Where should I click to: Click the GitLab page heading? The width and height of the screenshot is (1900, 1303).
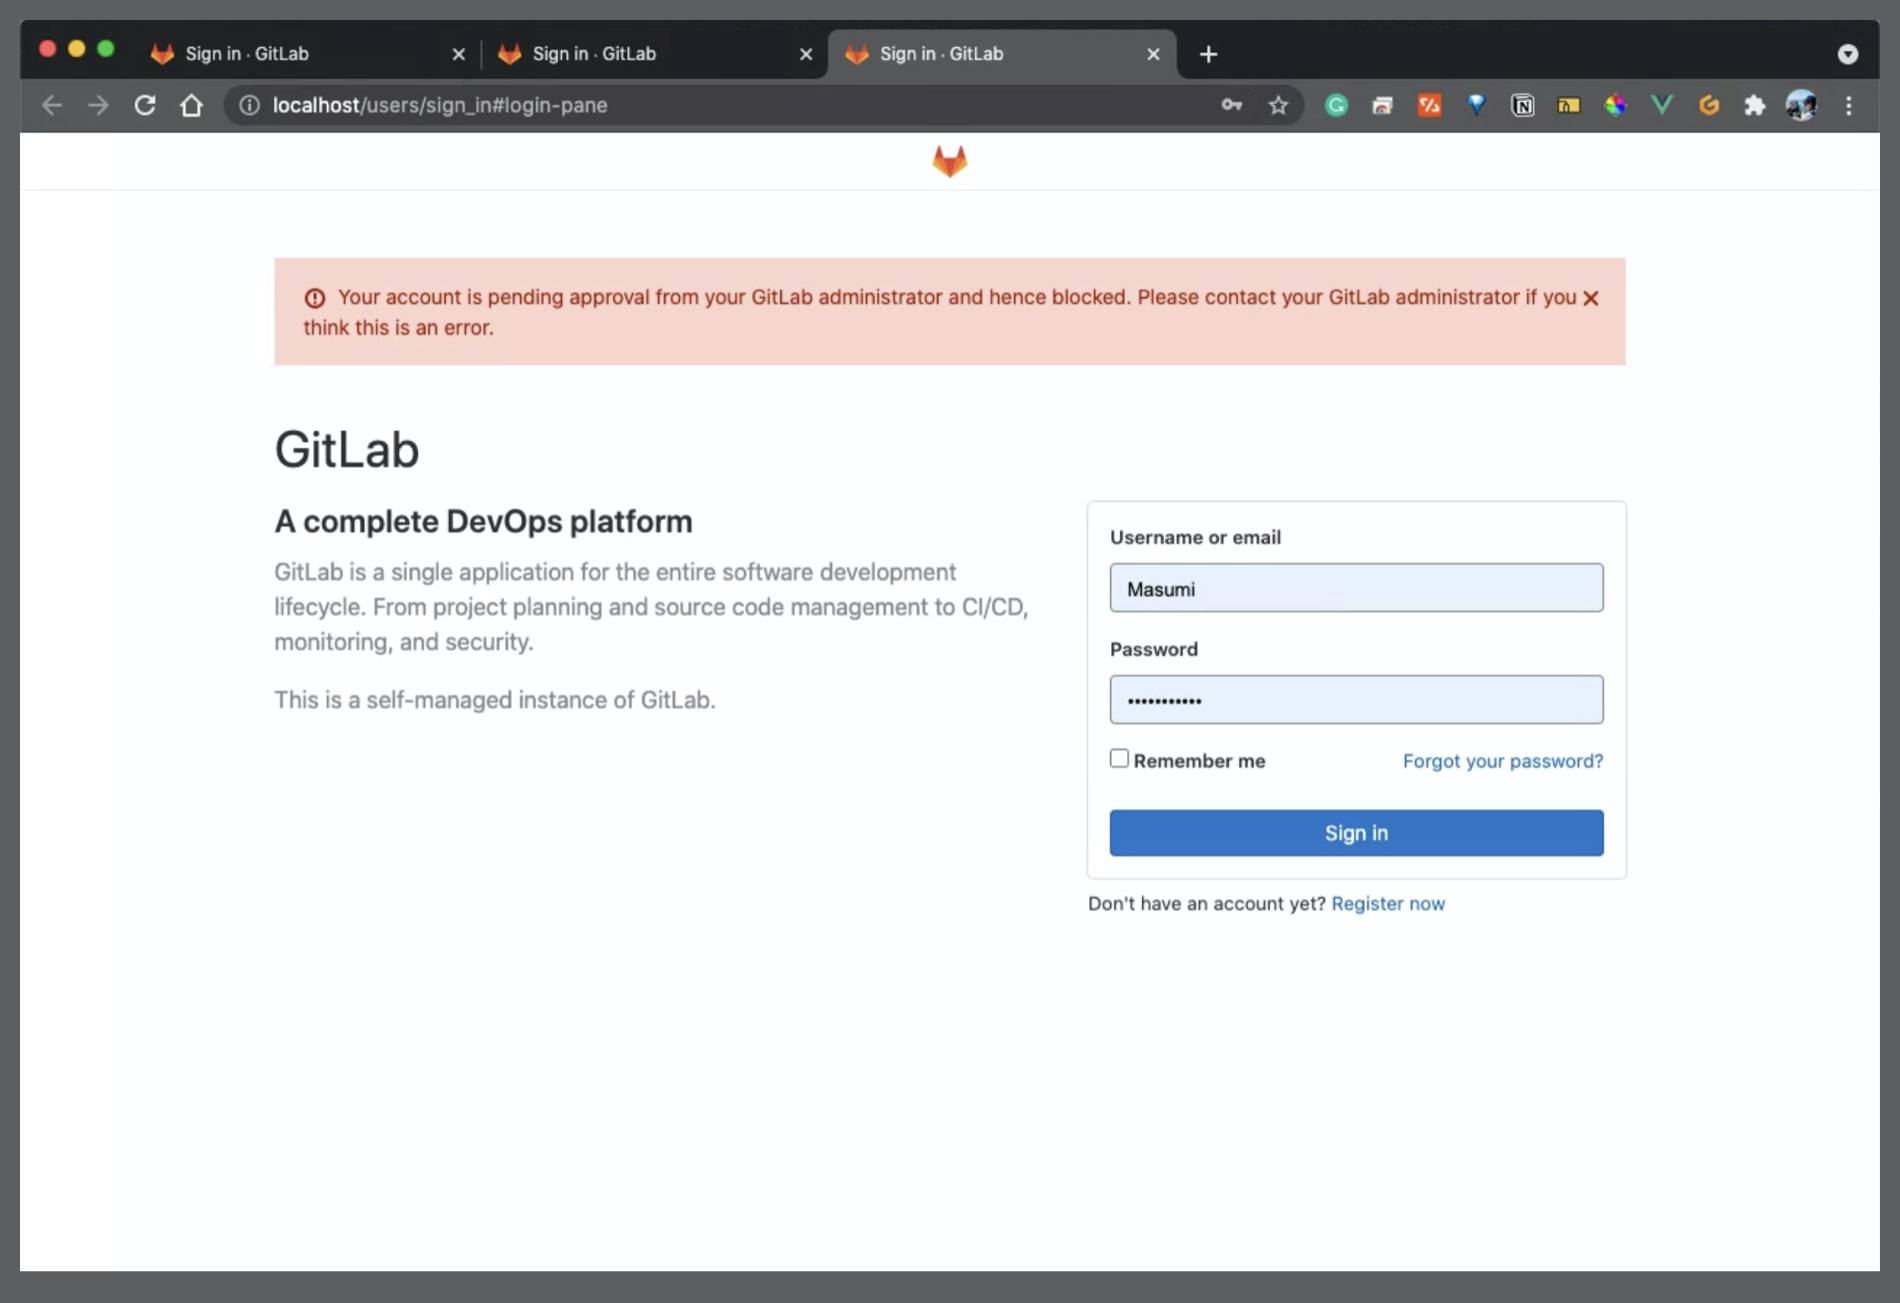coord(347,449)
